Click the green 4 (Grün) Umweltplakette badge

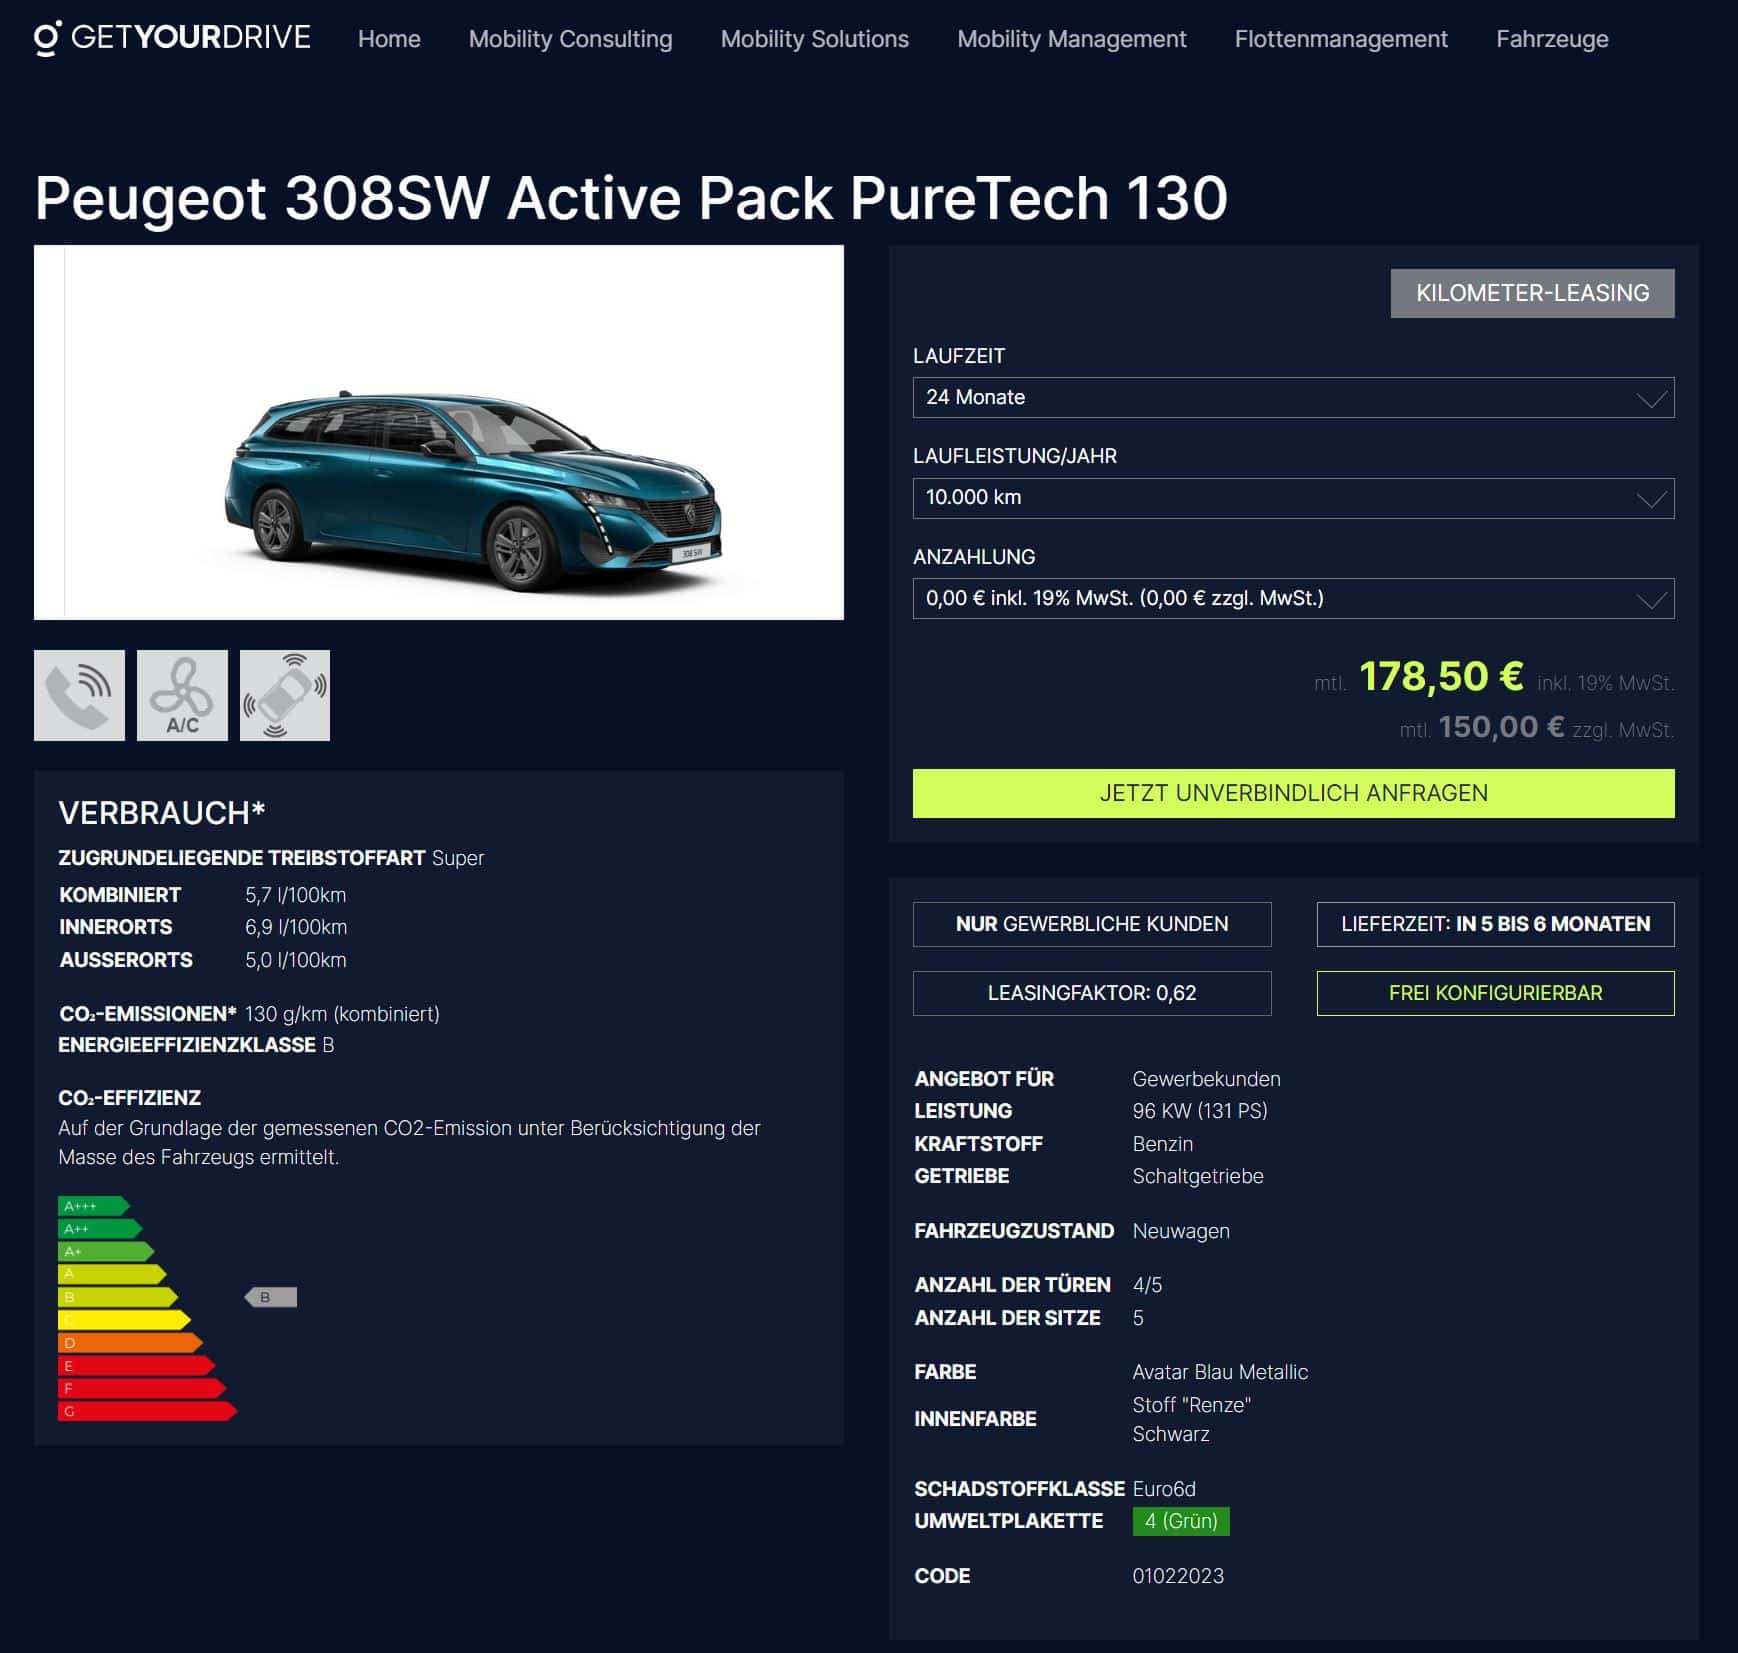[x=1181, y=1521]
